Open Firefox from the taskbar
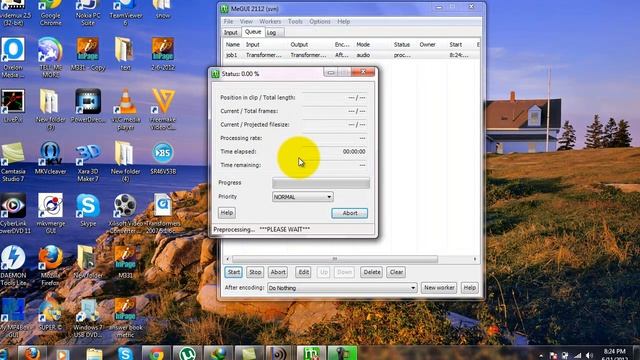Image resolution: width=640 pixels, height=360 pixels. [x=32, y=353]
